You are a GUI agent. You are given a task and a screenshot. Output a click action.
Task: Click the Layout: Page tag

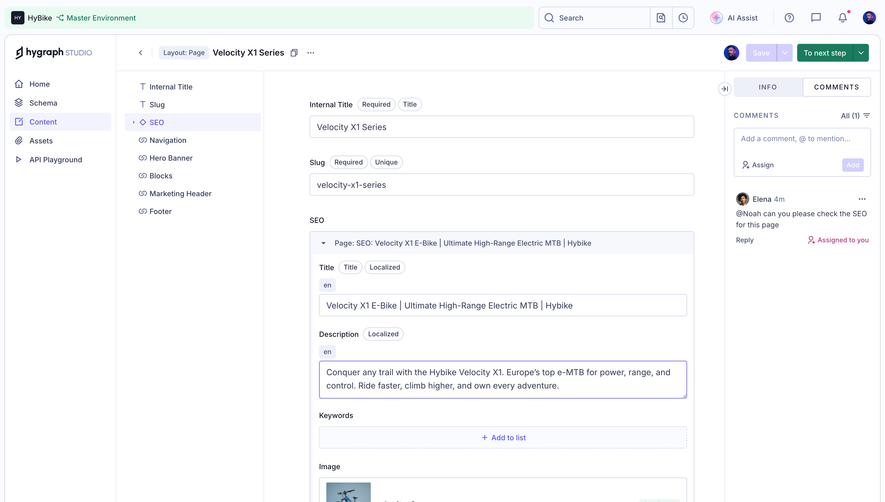click(184, 53)
